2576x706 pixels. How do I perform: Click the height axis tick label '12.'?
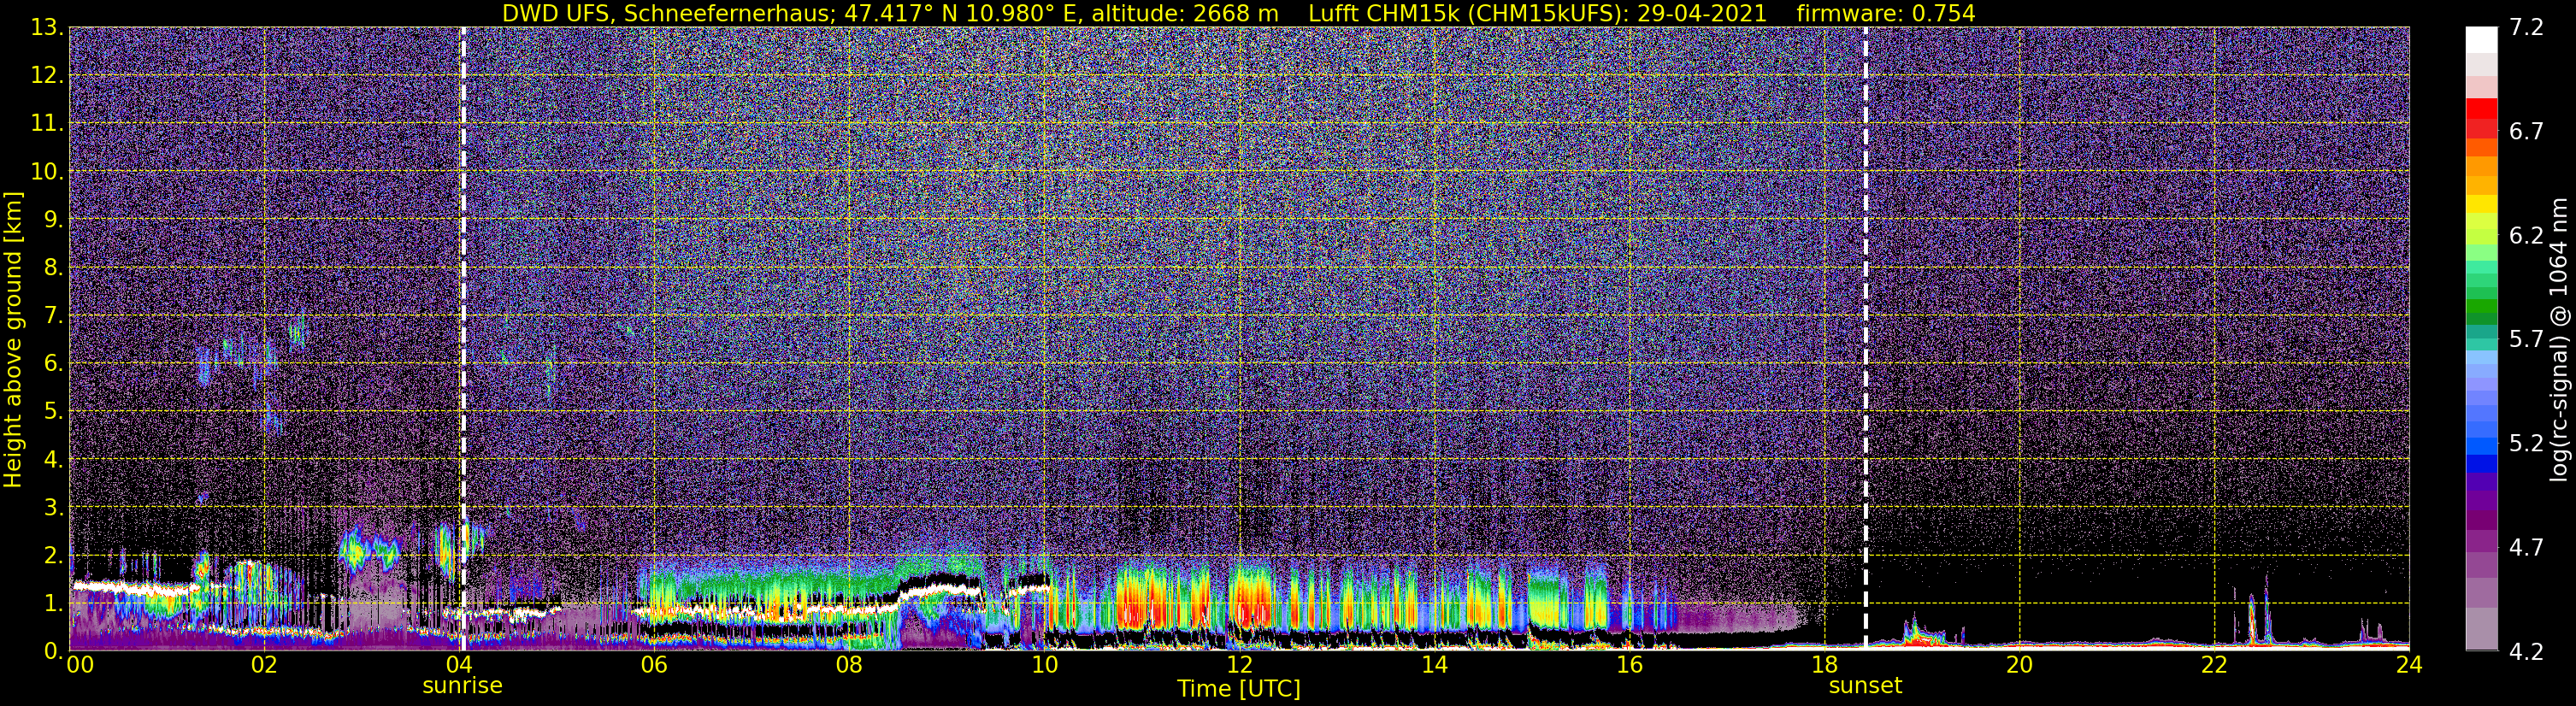pos(47,76)
